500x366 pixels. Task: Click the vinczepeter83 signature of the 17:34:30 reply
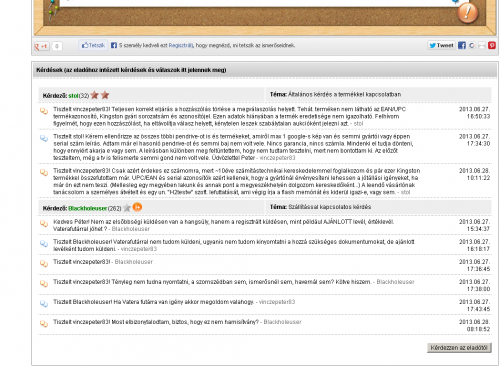[277, 158]
